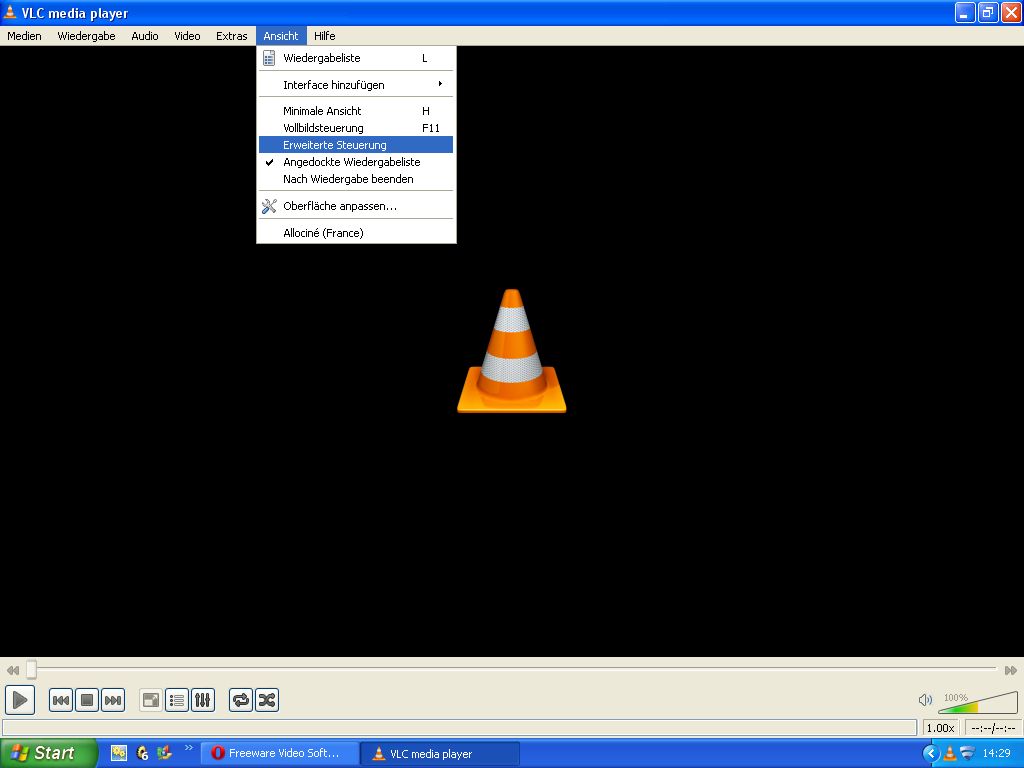Click first quick launch icon in taskbar

click(x=119, y=753)
